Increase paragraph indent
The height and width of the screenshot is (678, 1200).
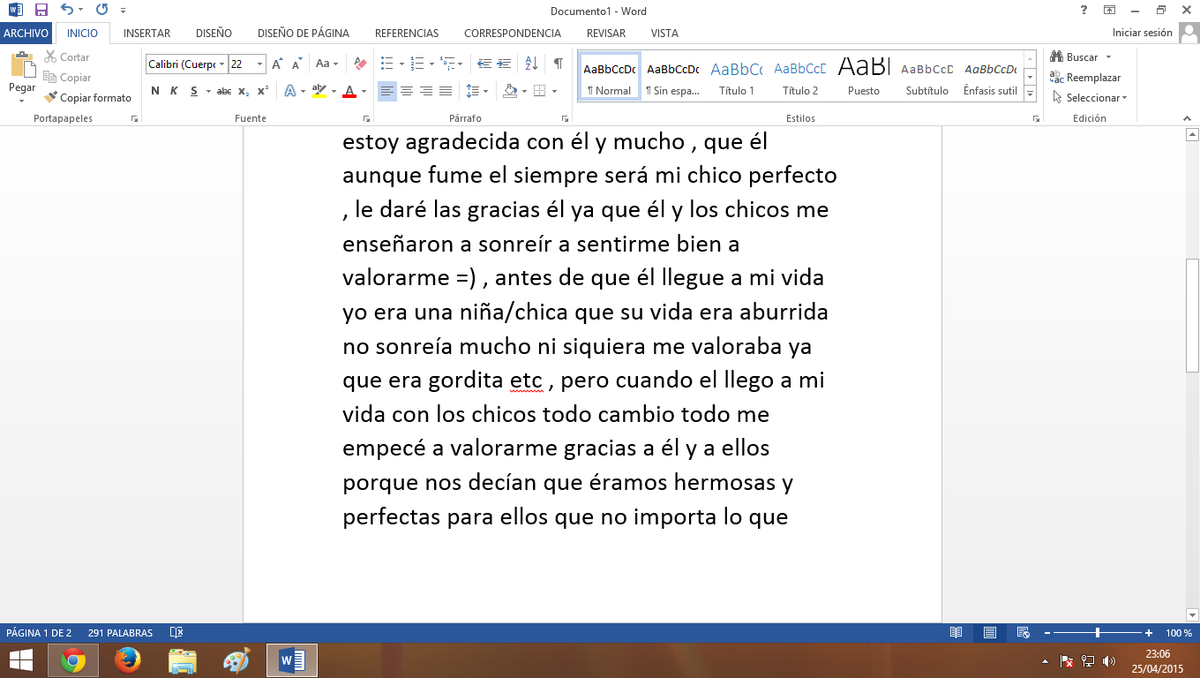tap(505, 63)
